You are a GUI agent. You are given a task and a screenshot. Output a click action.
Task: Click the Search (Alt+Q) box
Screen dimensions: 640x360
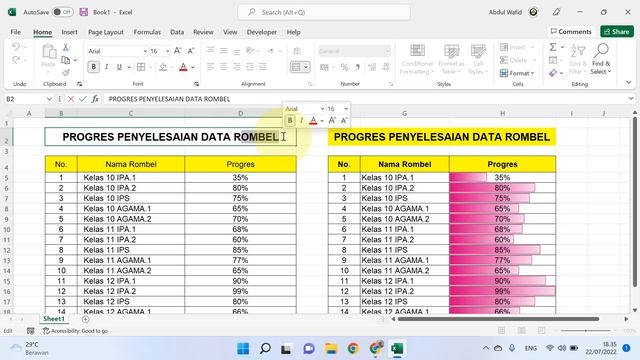point(324,12)
